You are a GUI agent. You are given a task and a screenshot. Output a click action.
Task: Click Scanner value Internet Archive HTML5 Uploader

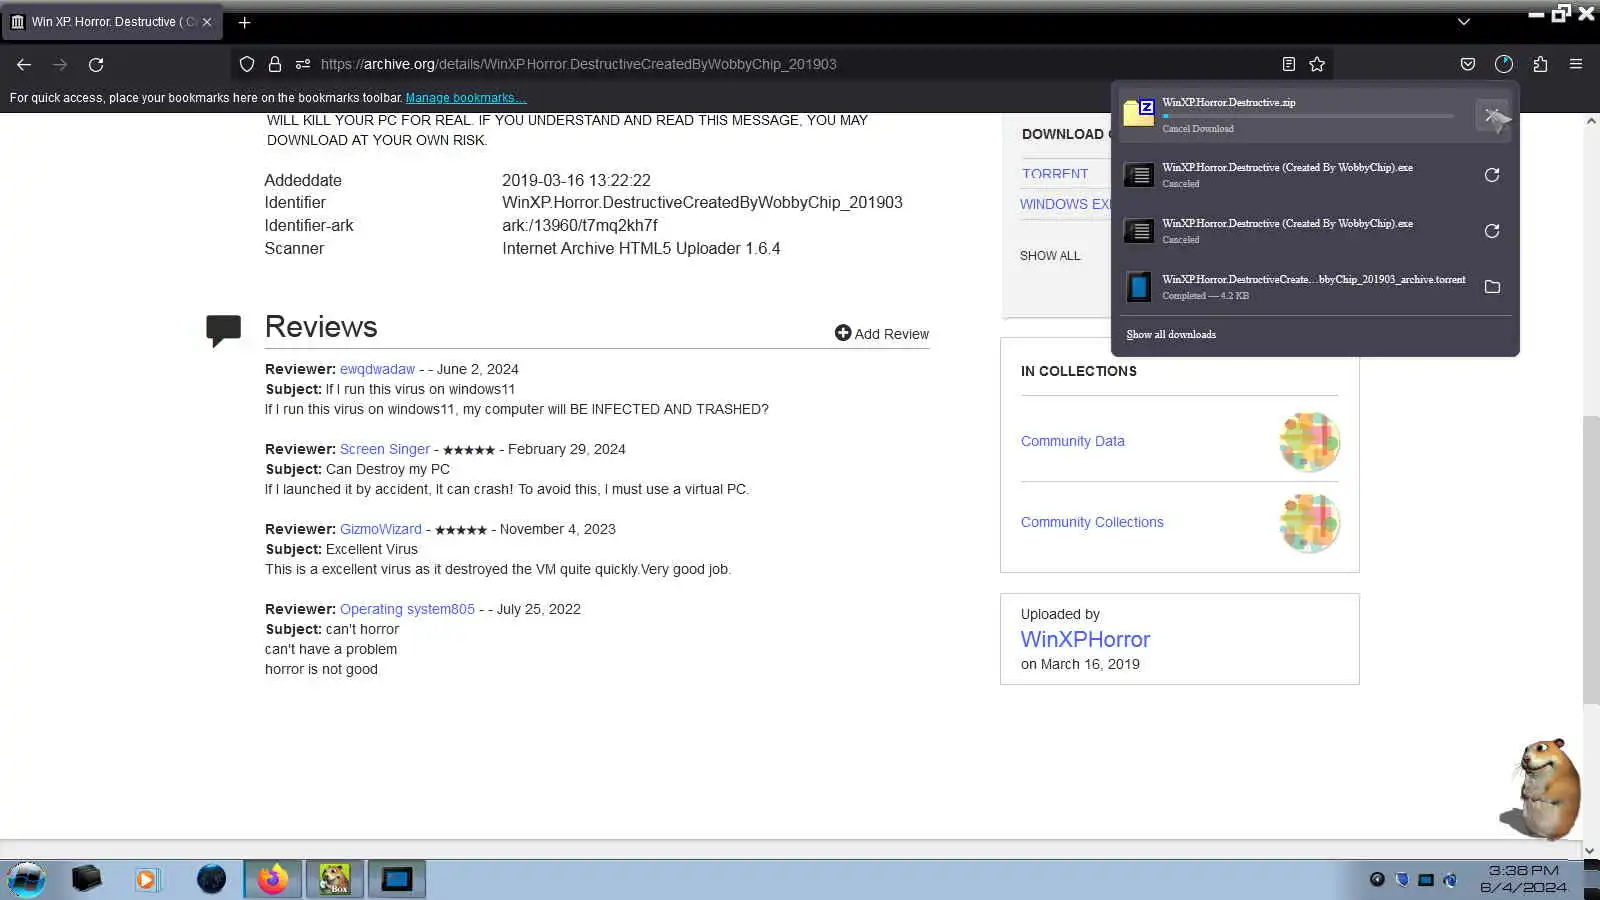pyautogui.click(x=641, y=249)
